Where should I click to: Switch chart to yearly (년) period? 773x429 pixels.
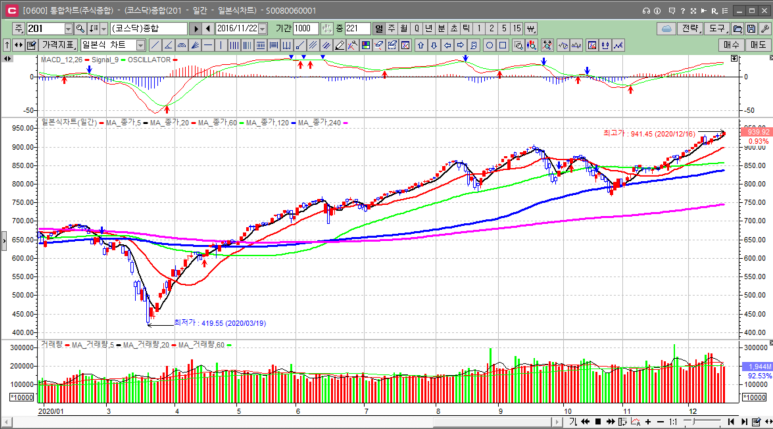pyautogui.click(x=429, y=29)
